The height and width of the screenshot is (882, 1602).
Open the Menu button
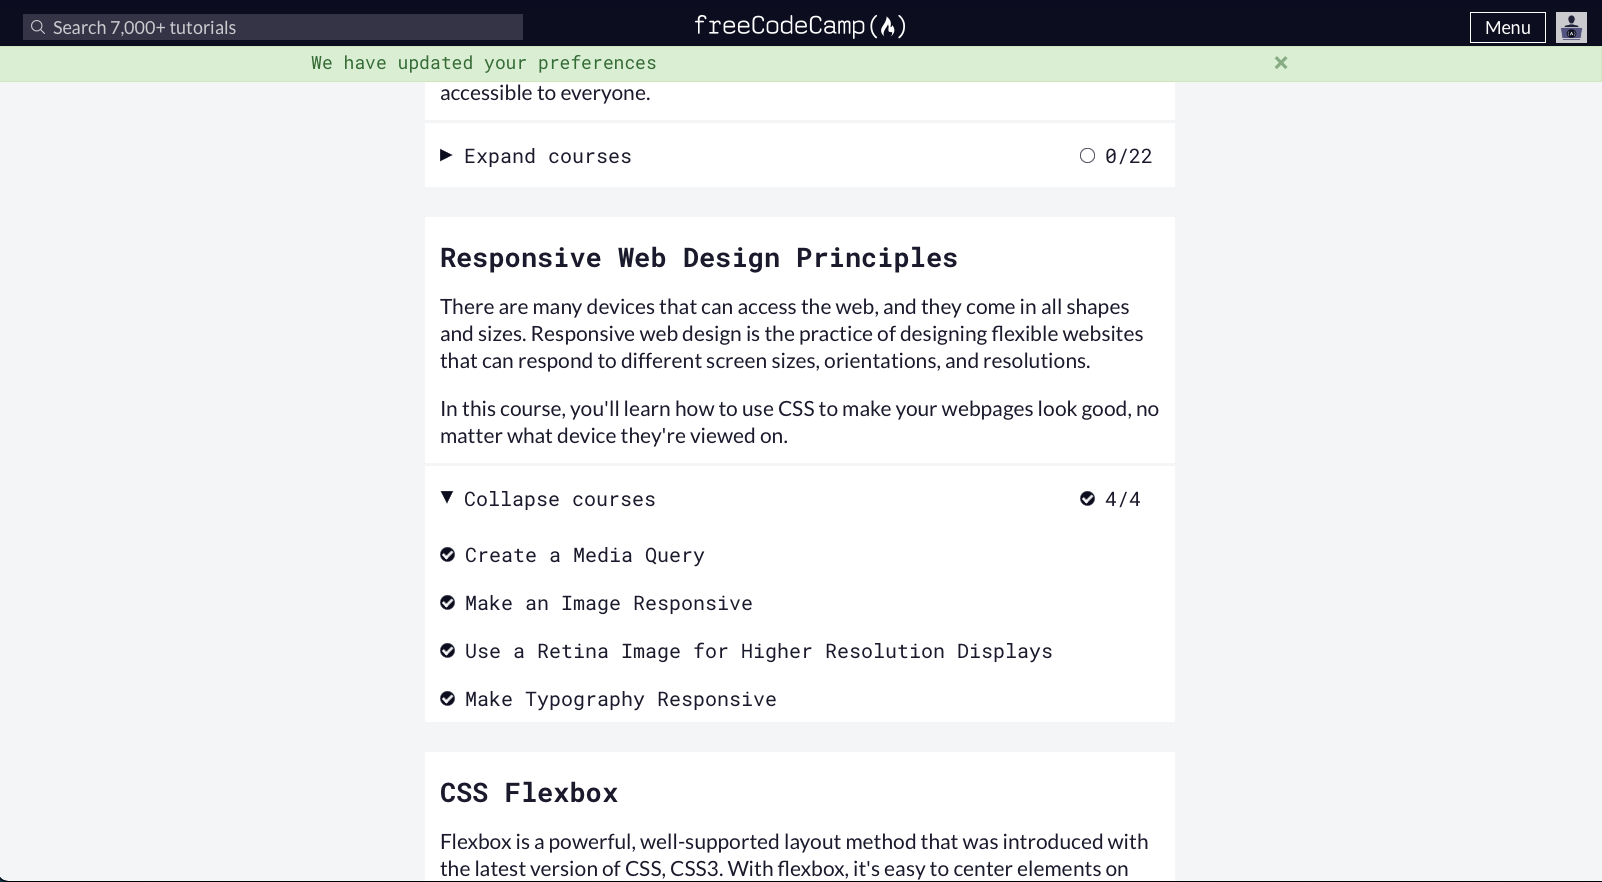tap(1507, 27)
